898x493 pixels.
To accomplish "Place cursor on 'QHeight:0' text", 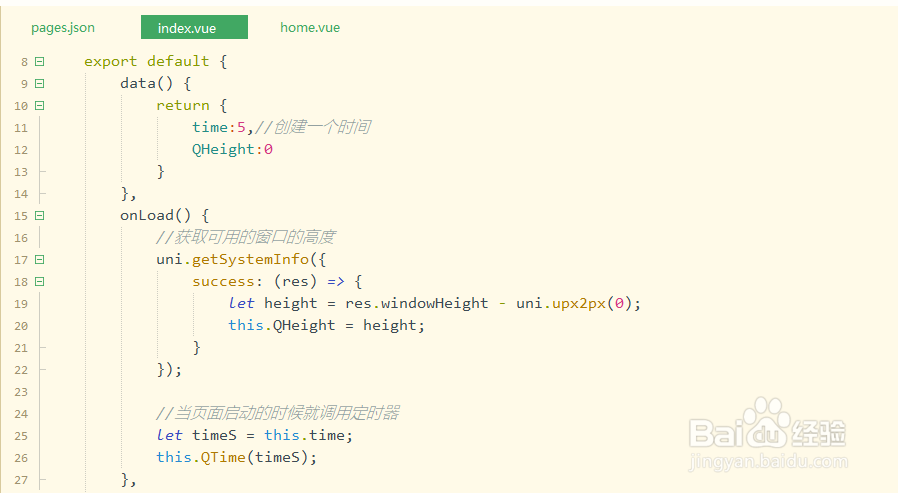I will coord(232,149).
